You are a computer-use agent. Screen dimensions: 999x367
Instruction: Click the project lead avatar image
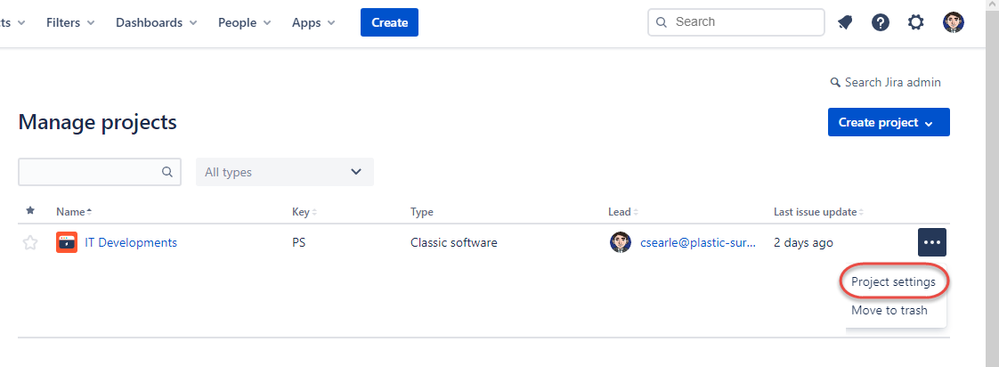click(x=620, y=243)
